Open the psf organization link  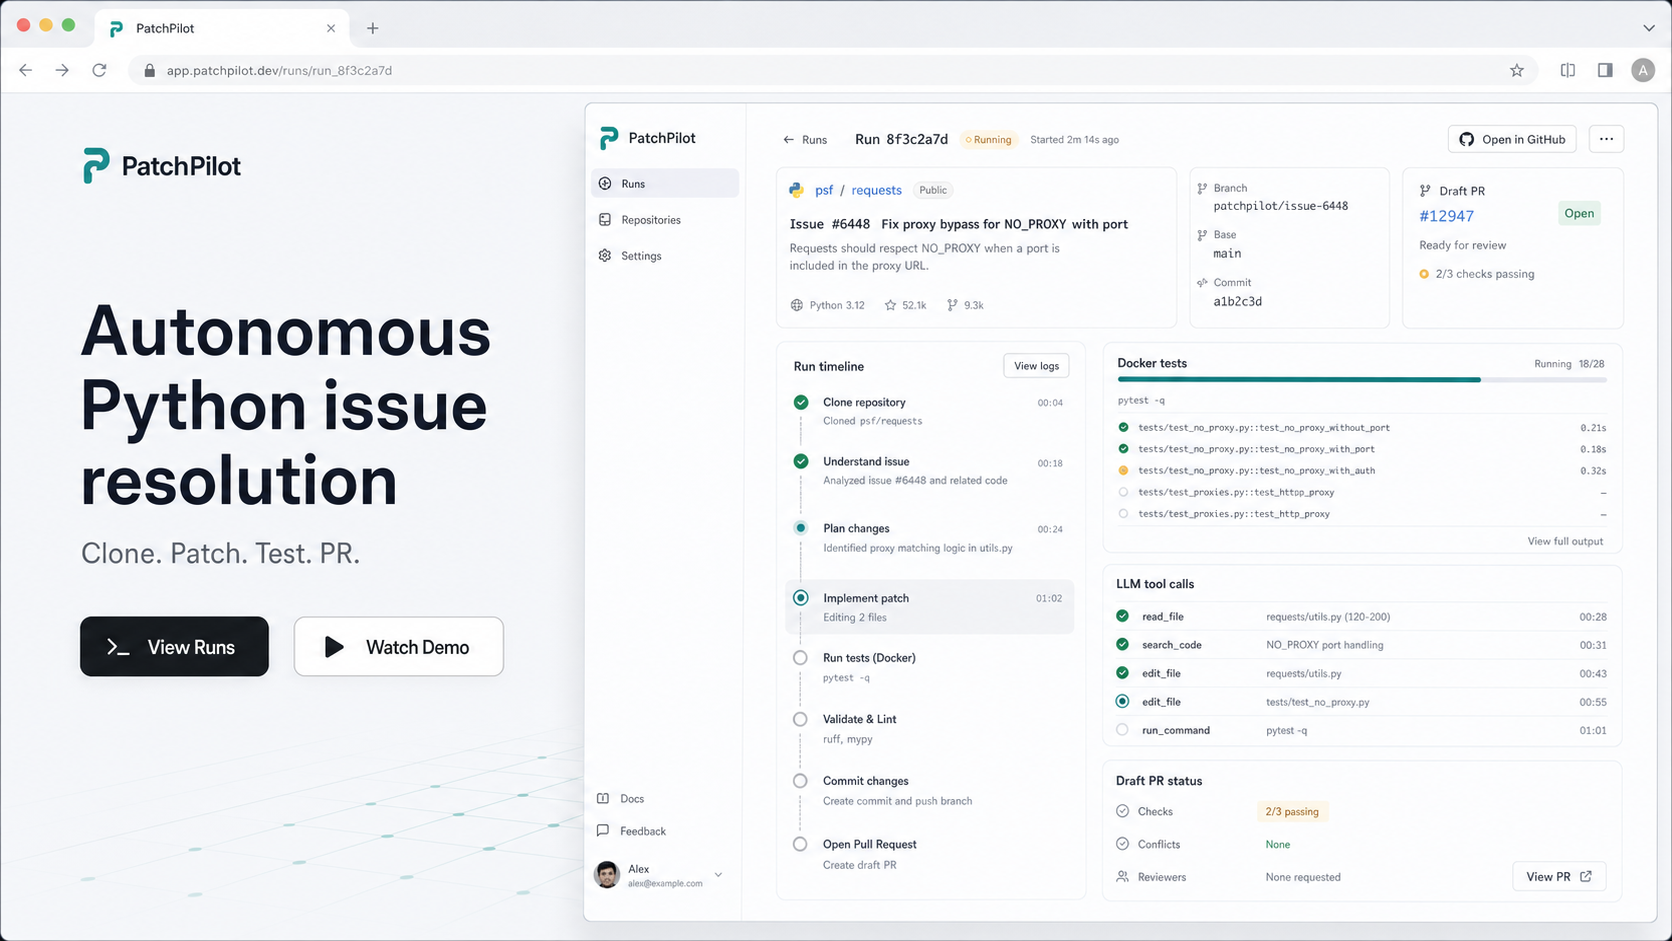click(824, 190)
